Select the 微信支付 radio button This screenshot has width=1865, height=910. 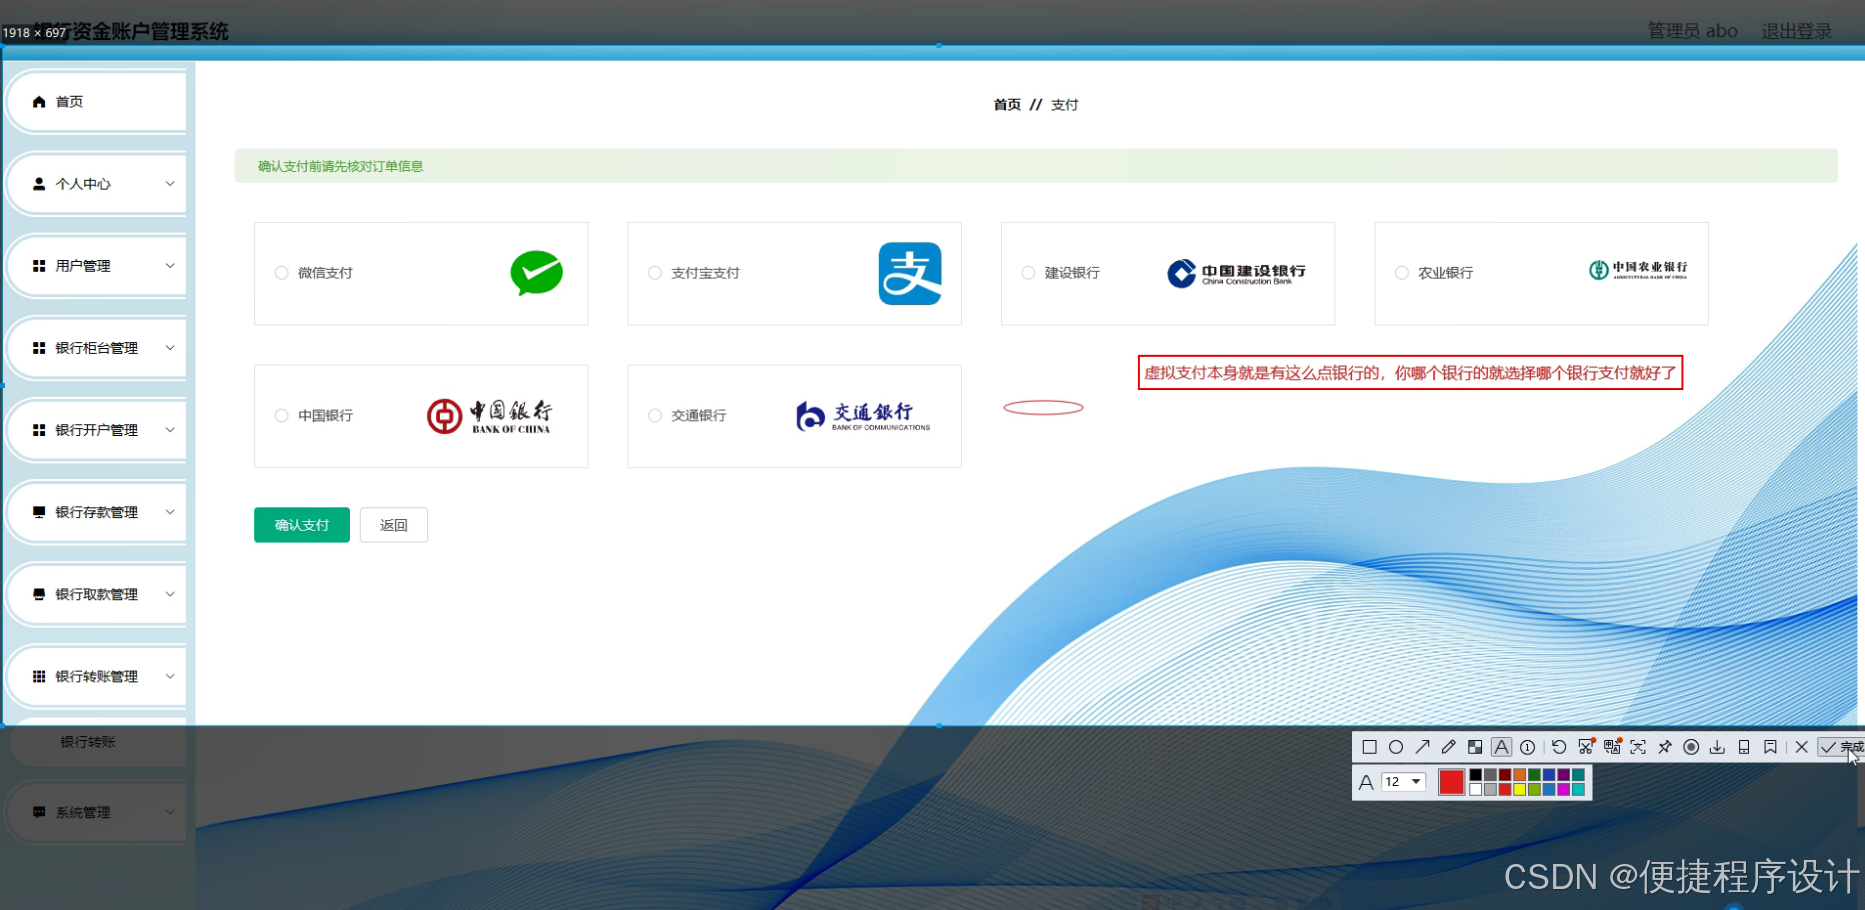[x=281, y=273]
